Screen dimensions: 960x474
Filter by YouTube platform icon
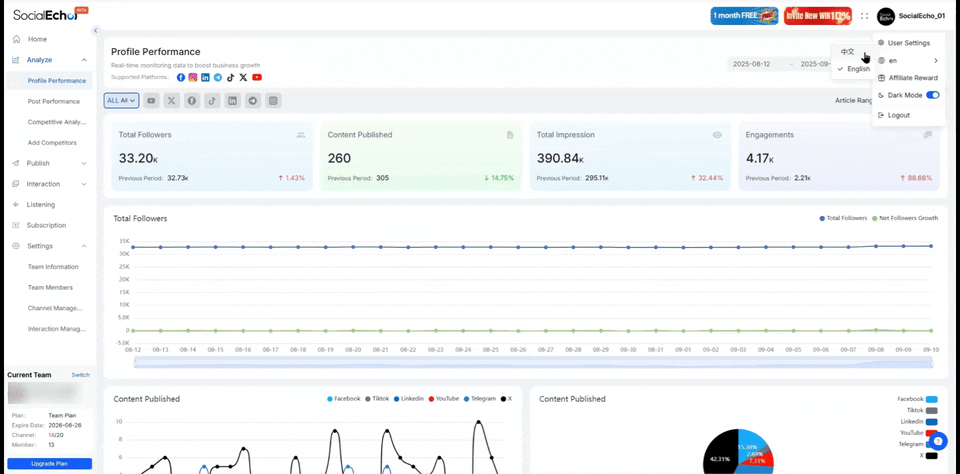tap(151, 101)
